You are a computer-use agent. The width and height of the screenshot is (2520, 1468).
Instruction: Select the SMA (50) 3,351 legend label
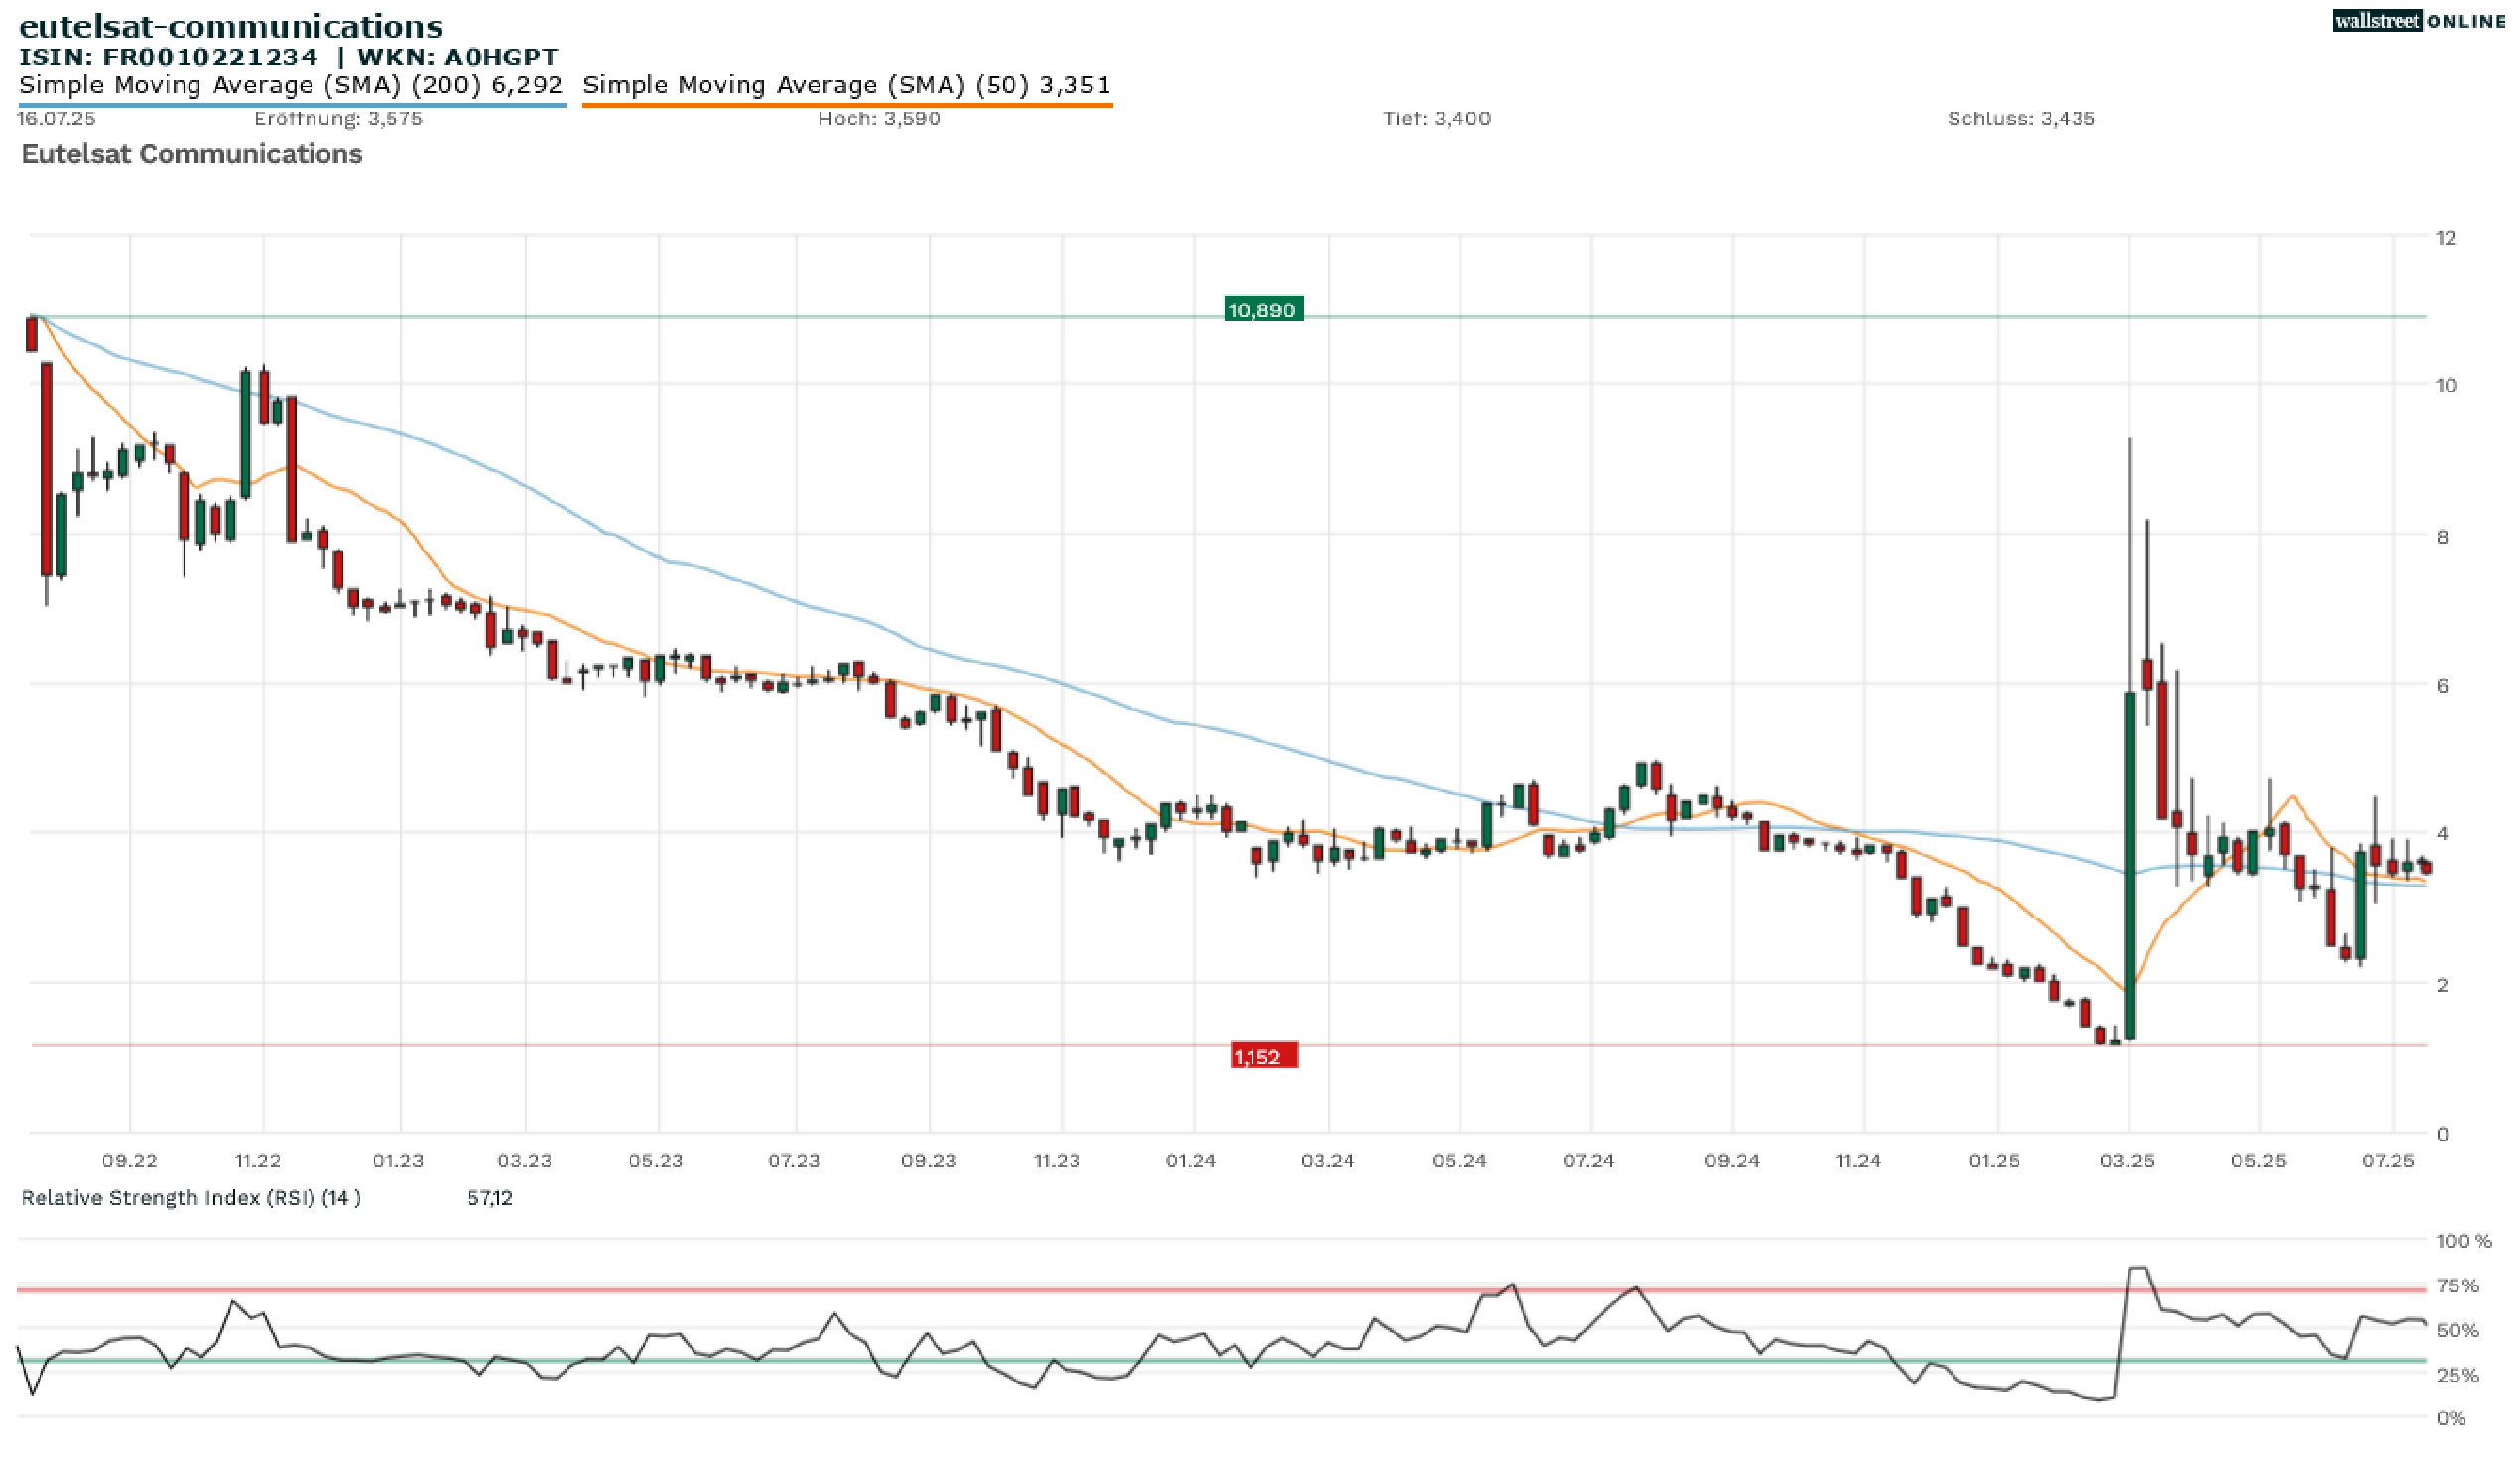(x=847, y=85)
